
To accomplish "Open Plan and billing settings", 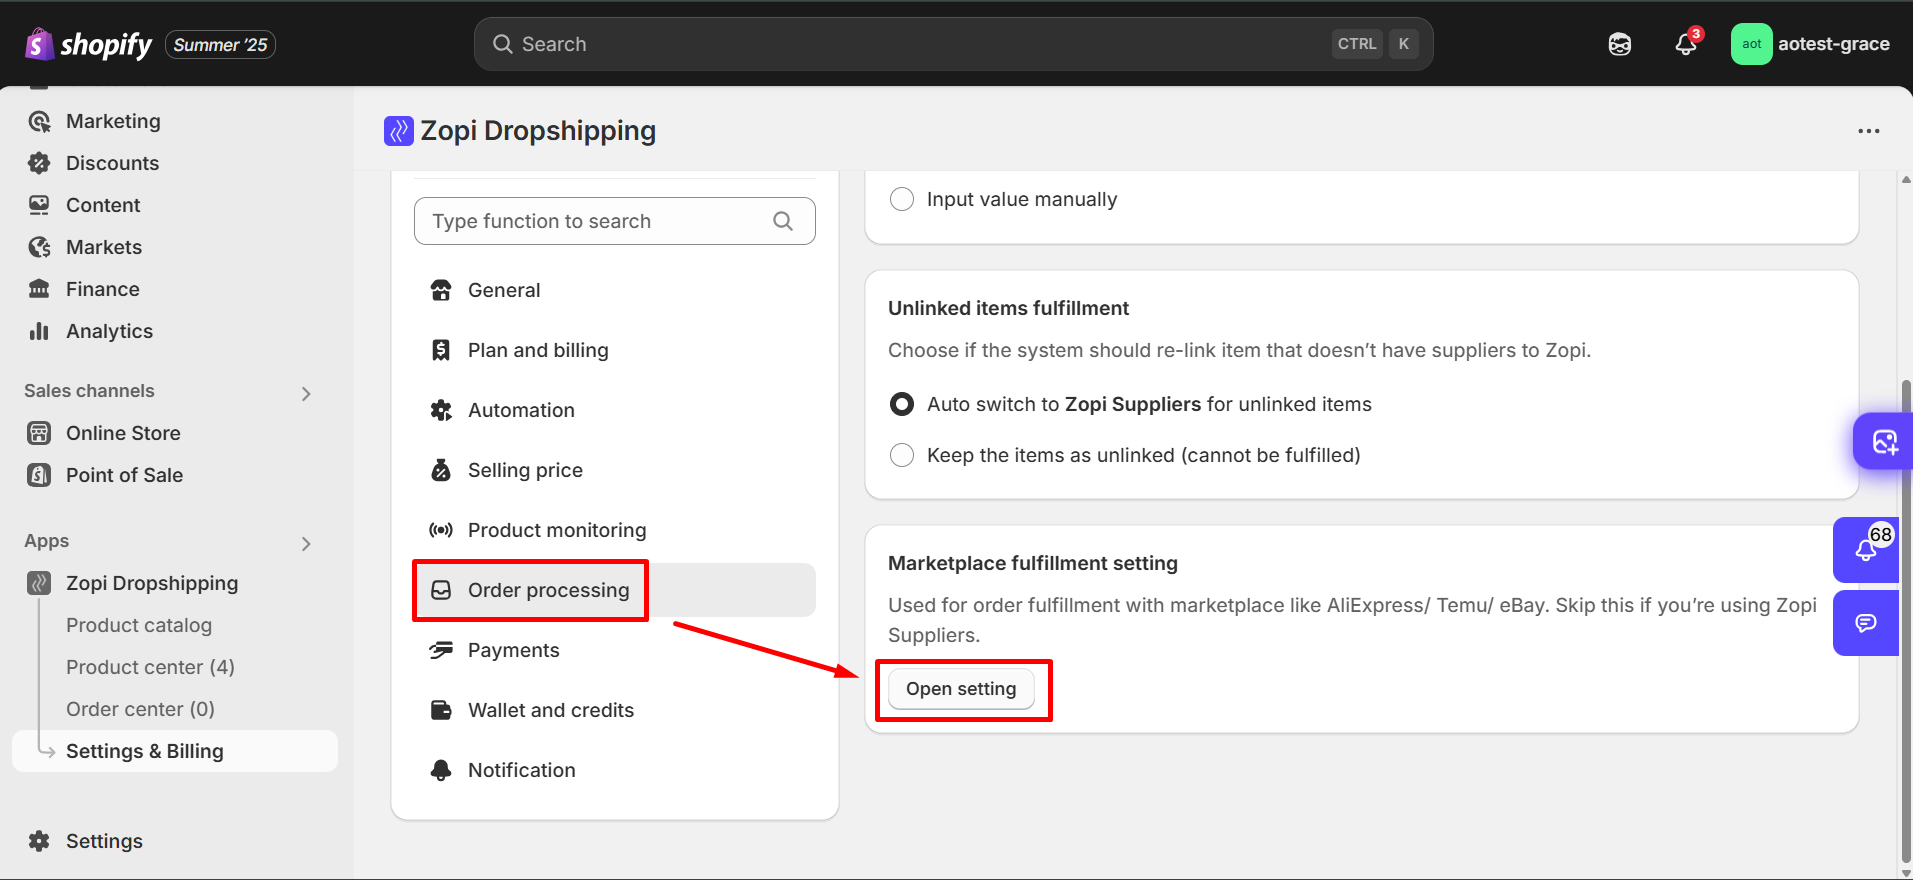I will [614, 350].
